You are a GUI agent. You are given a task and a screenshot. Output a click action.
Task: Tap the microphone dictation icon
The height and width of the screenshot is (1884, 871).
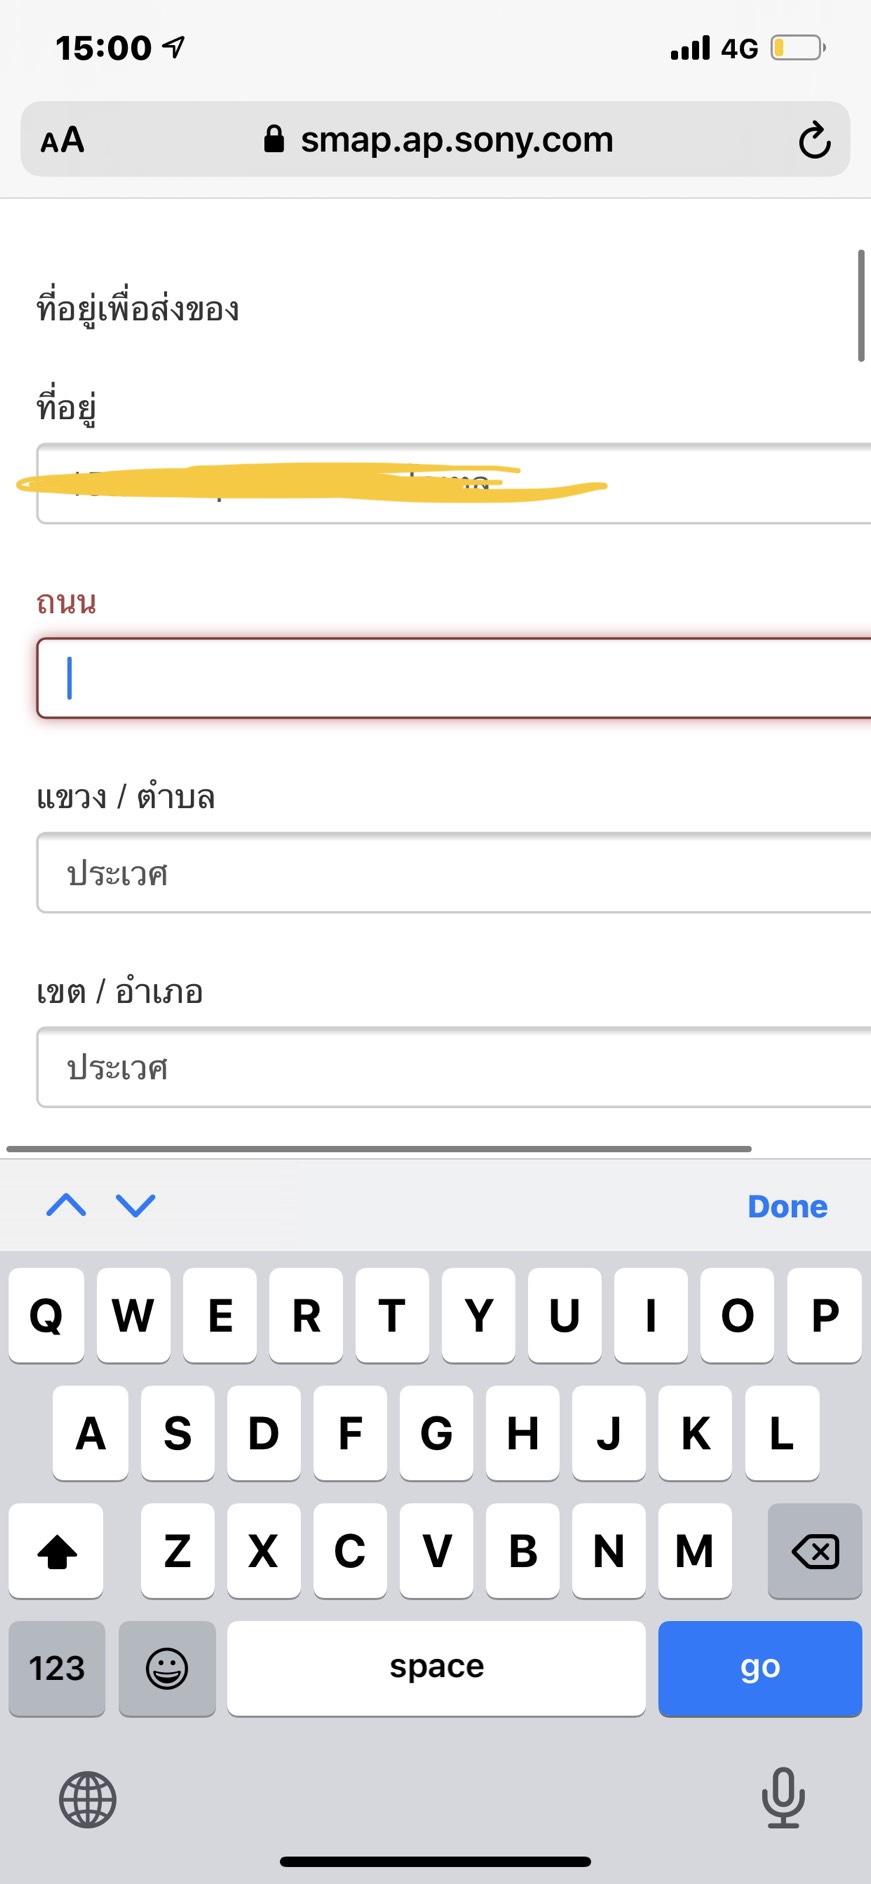(783, 1797)
